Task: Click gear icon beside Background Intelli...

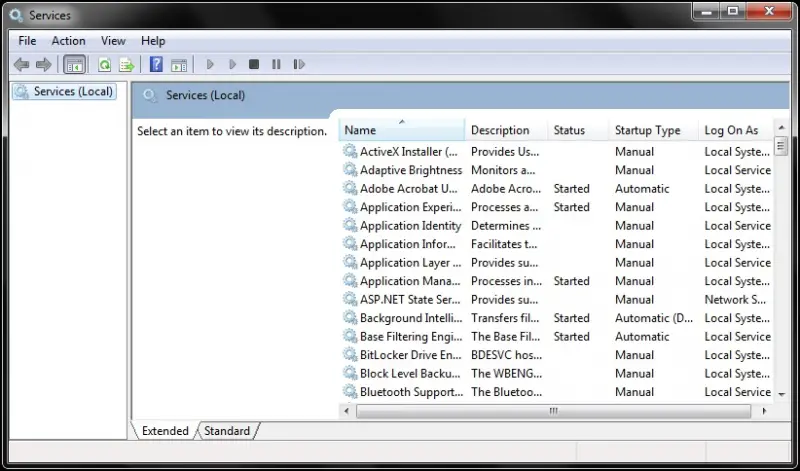Action: click(350, 317)
